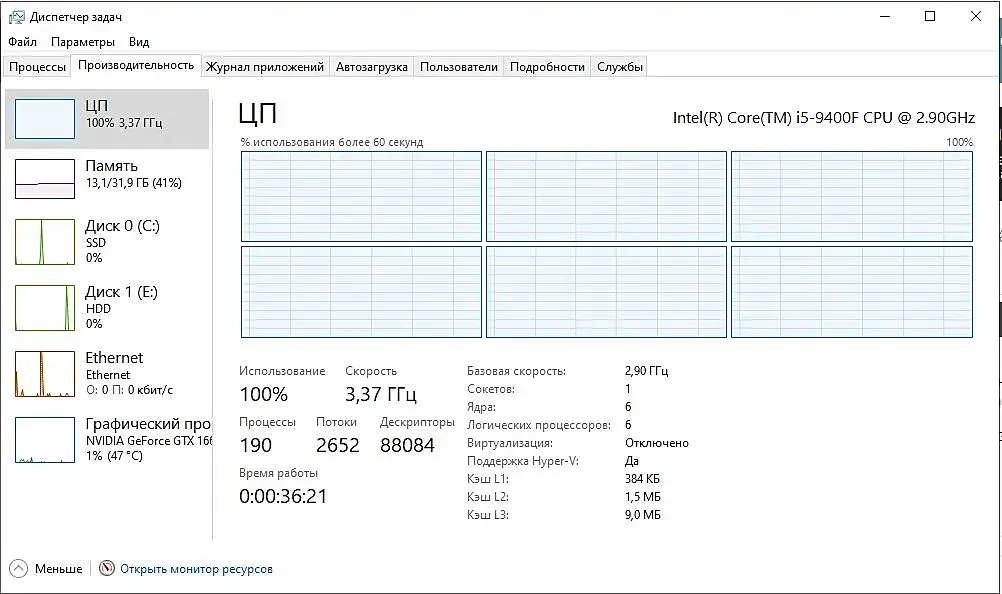
Task: Click the Кэш L3 value 9,0 МБ
Action: [x=642, y=515]
